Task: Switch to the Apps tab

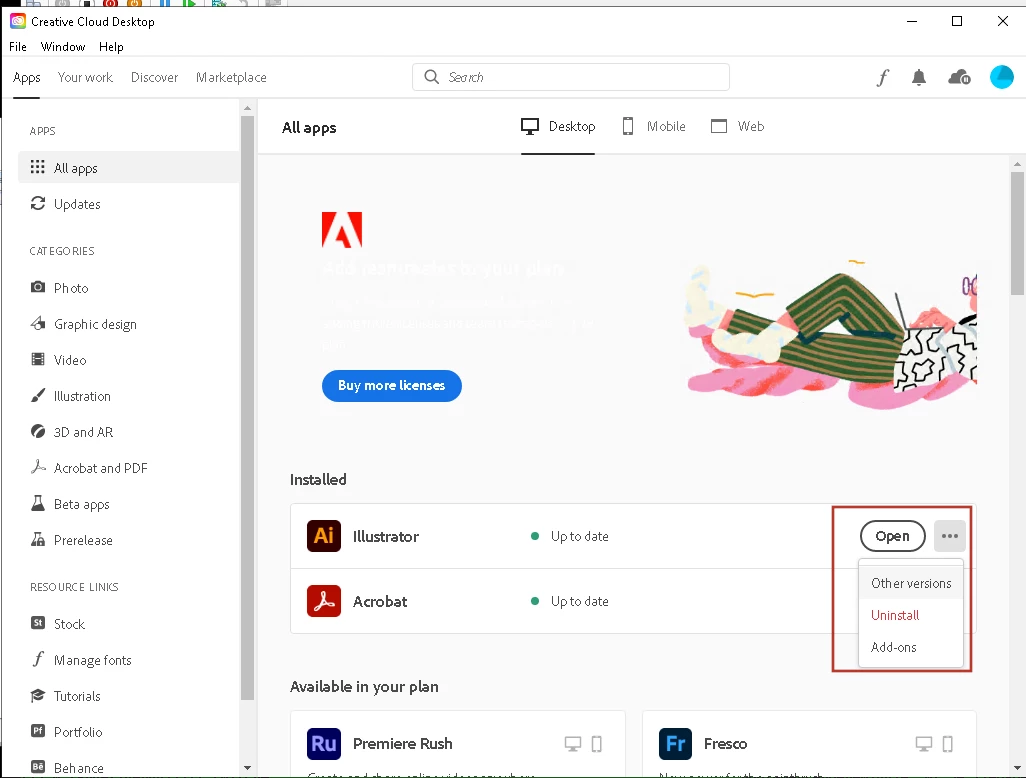Action: click(x=27, y=77)
